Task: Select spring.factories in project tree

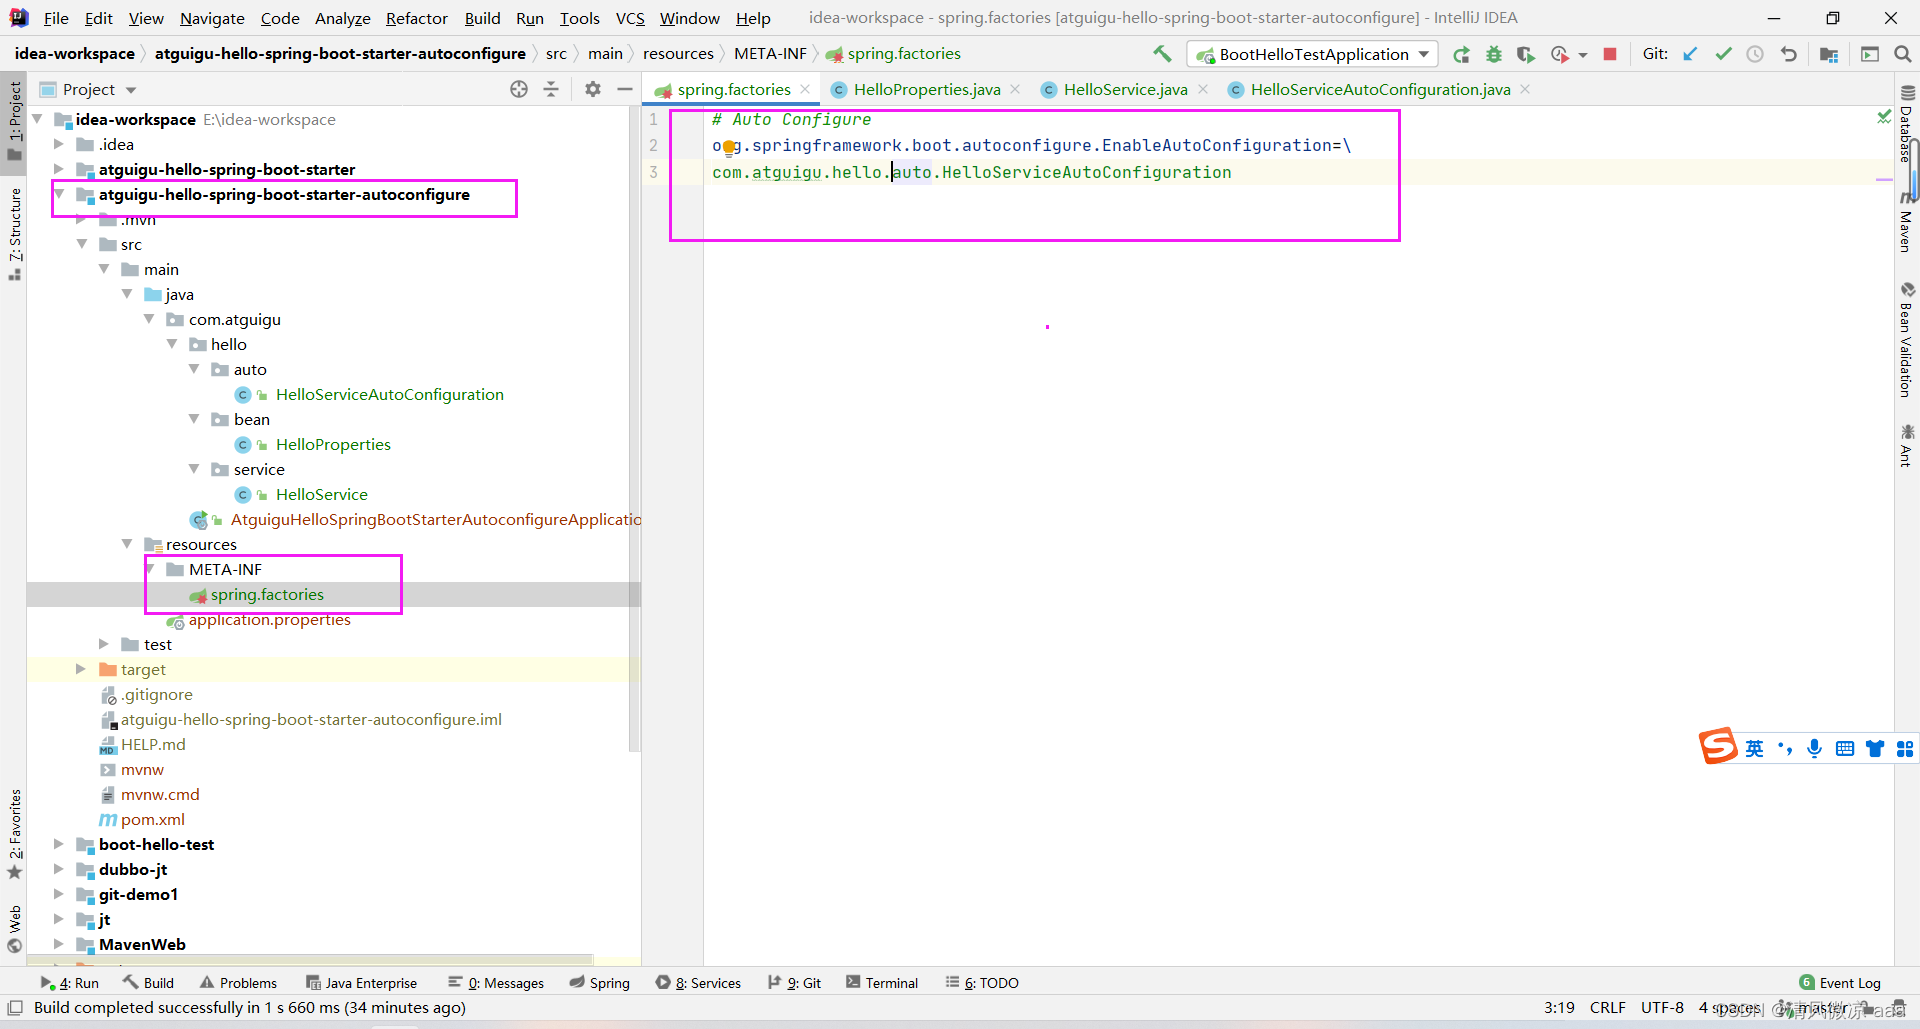Action: [267, 594]
